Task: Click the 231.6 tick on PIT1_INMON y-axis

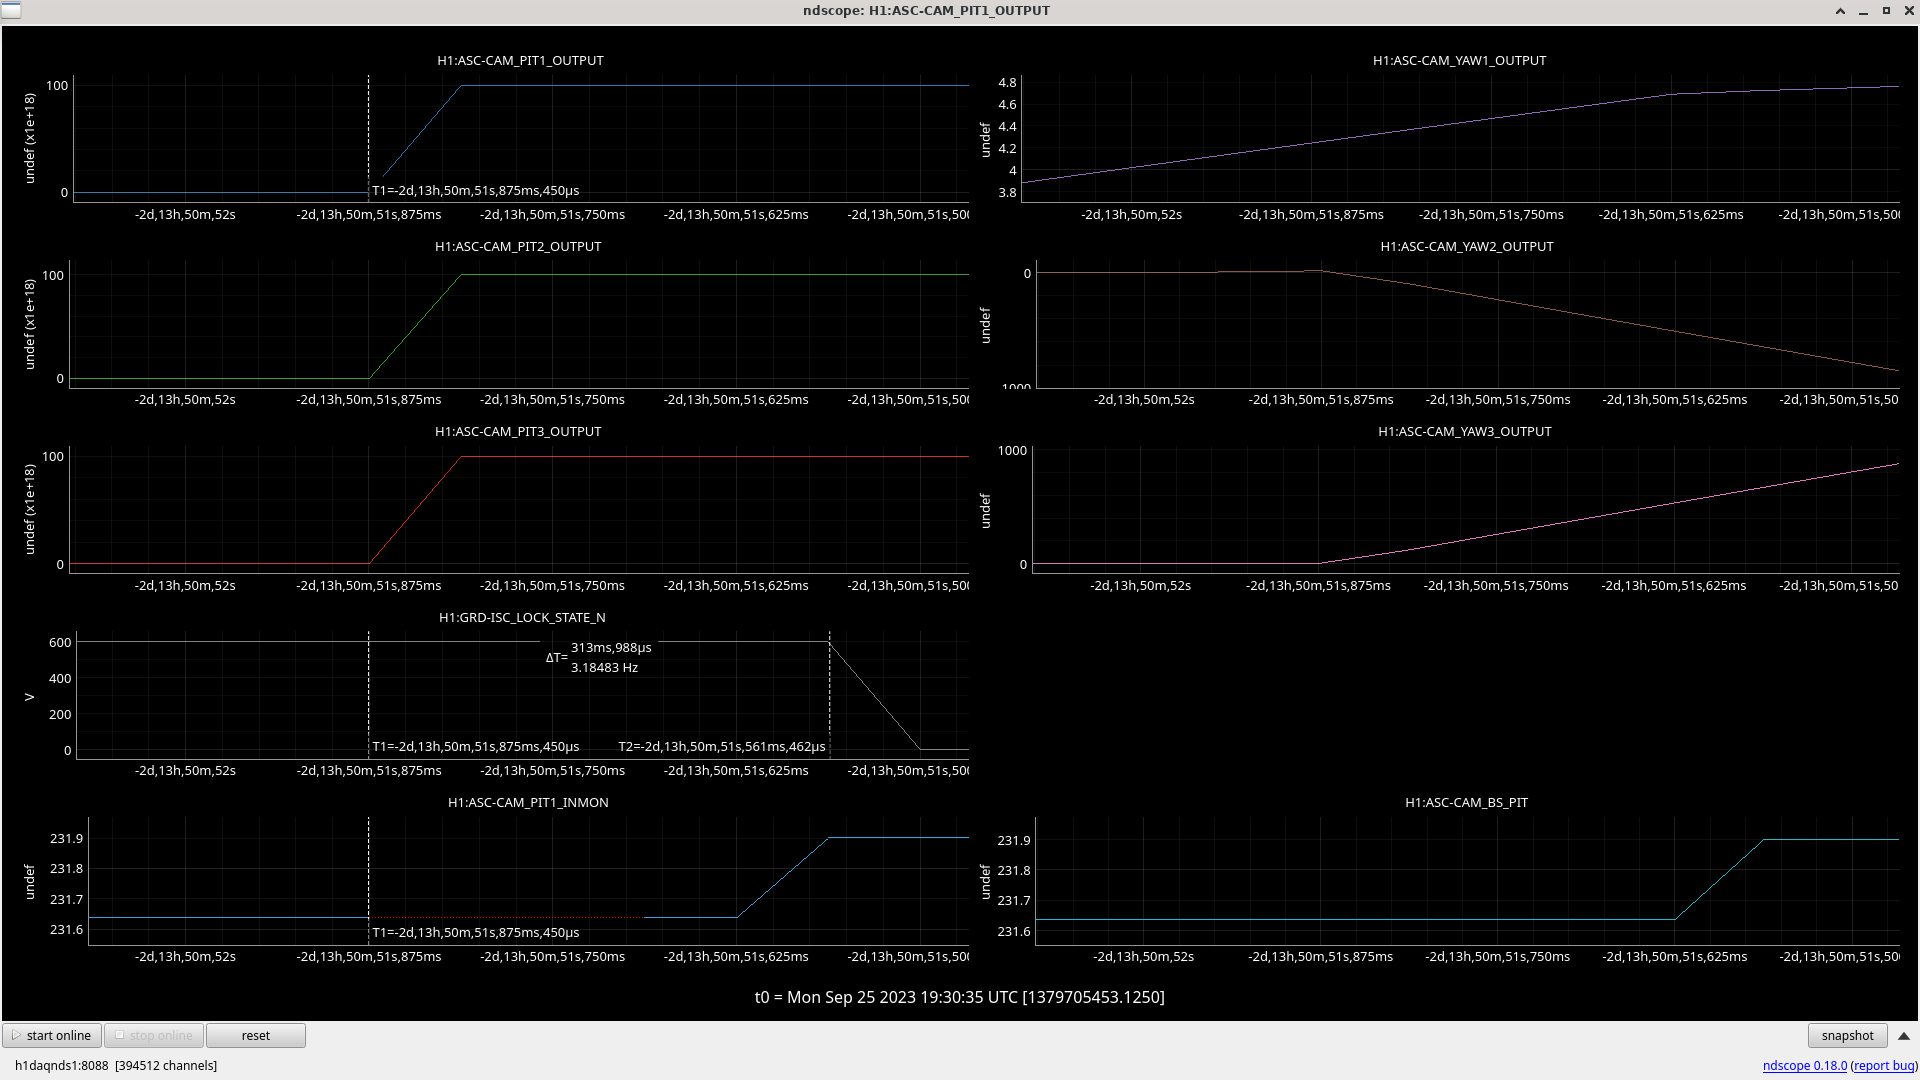Action: [67, 929]
